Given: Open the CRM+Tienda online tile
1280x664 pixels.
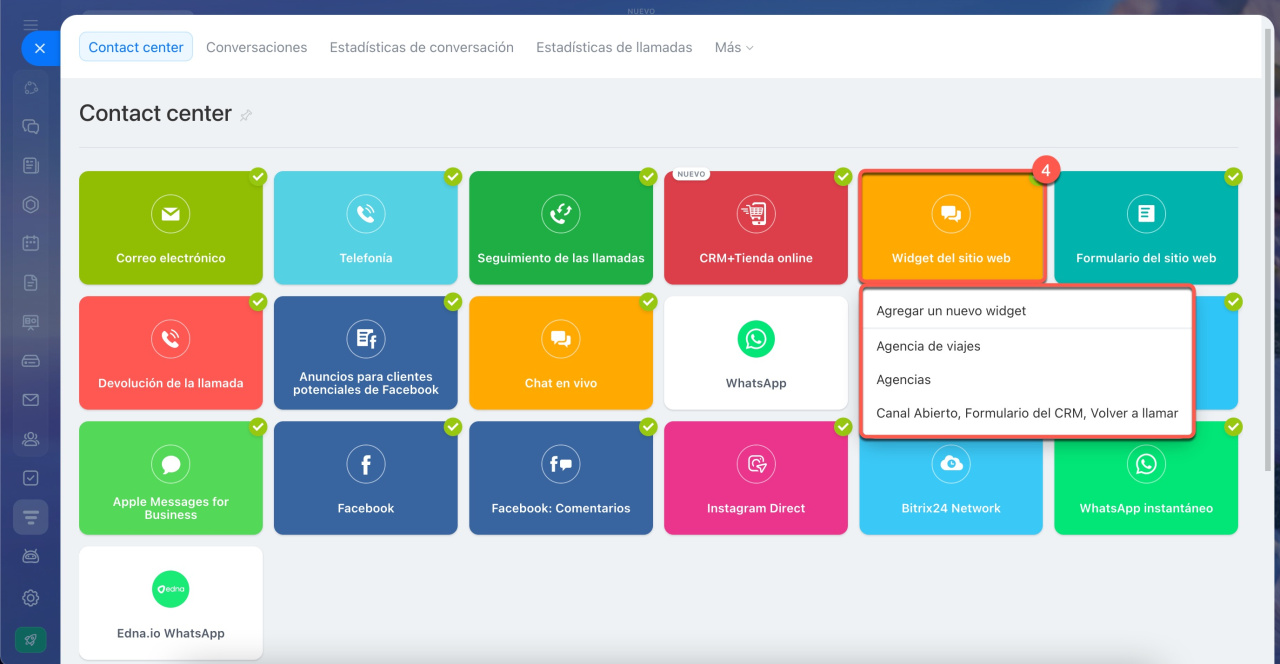Looking at the screenshot, I should tap(756, 228).
